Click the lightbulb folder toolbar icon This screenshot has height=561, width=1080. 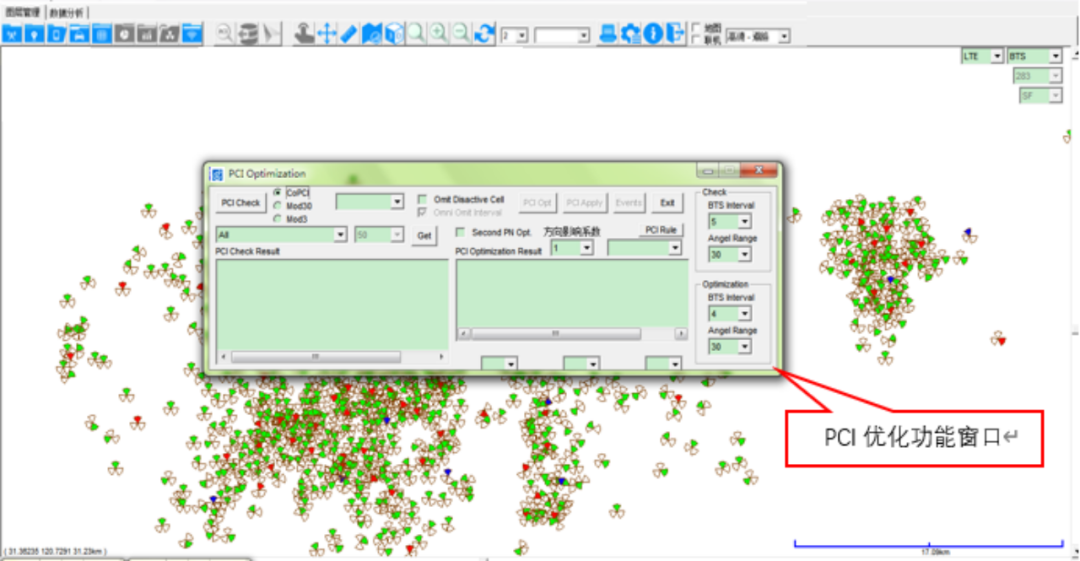(x=34, y=33)
